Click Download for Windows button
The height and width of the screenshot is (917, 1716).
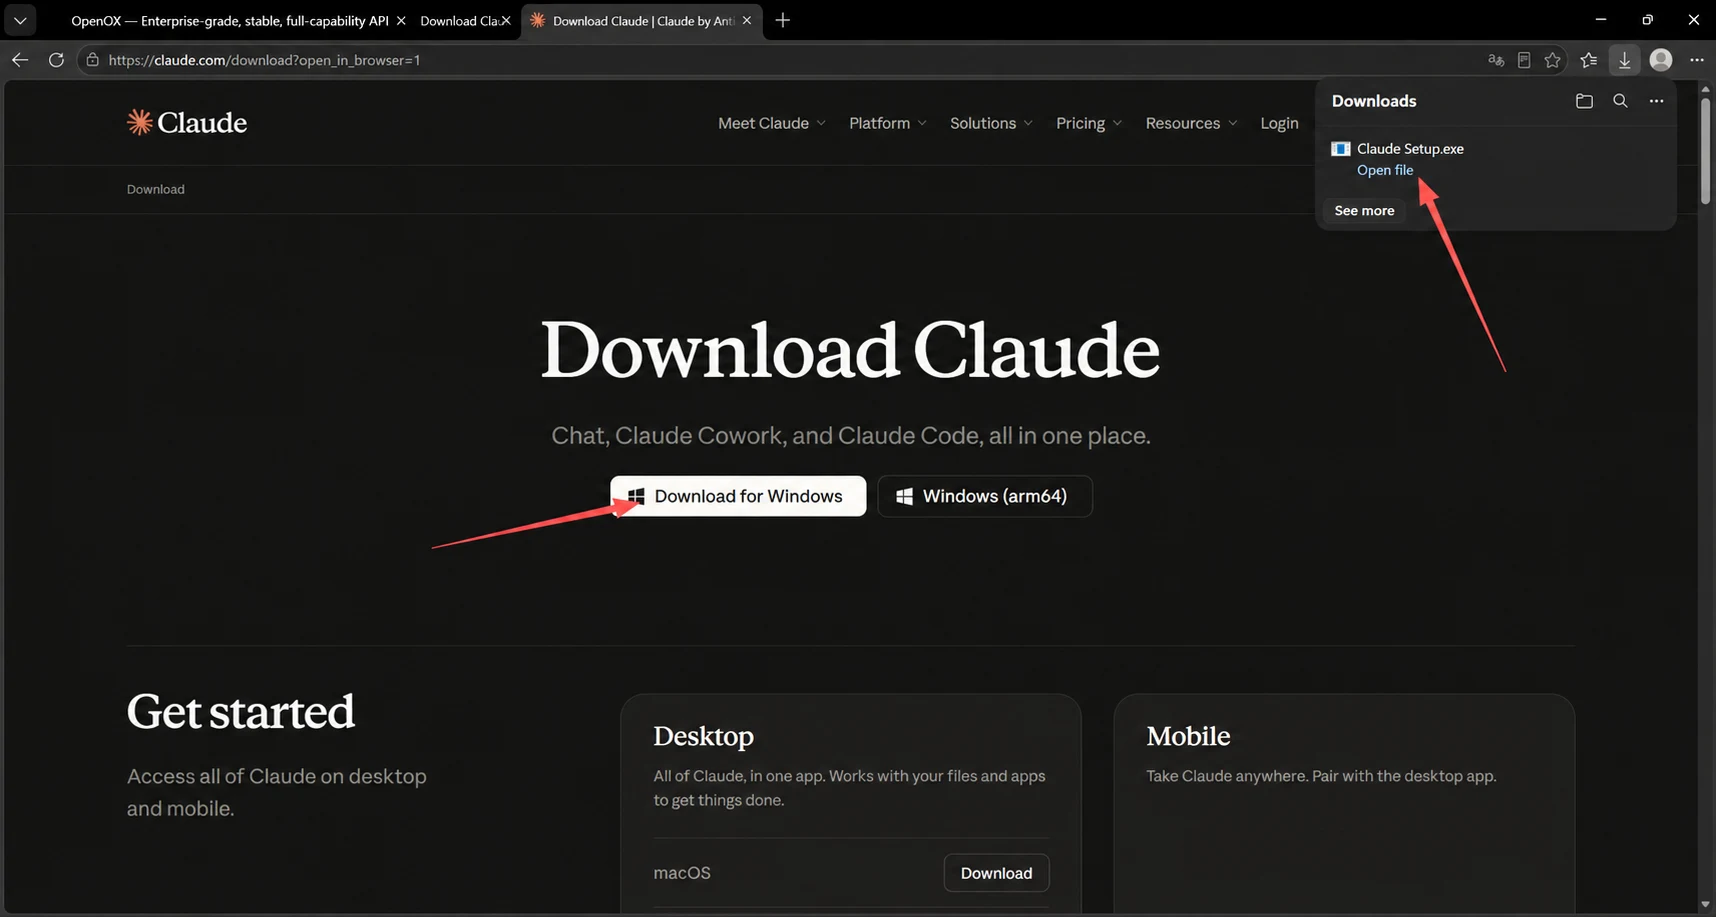tap(738, 496)
